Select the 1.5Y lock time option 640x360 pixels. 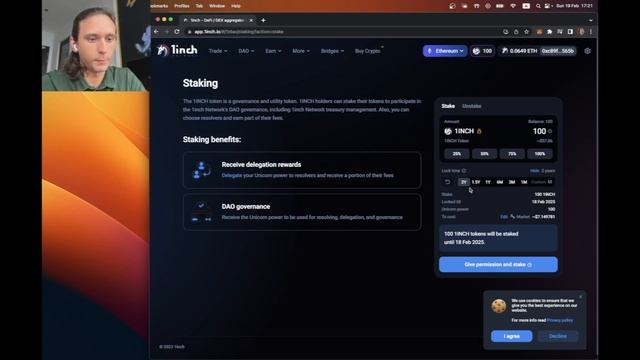pos(476,182)
